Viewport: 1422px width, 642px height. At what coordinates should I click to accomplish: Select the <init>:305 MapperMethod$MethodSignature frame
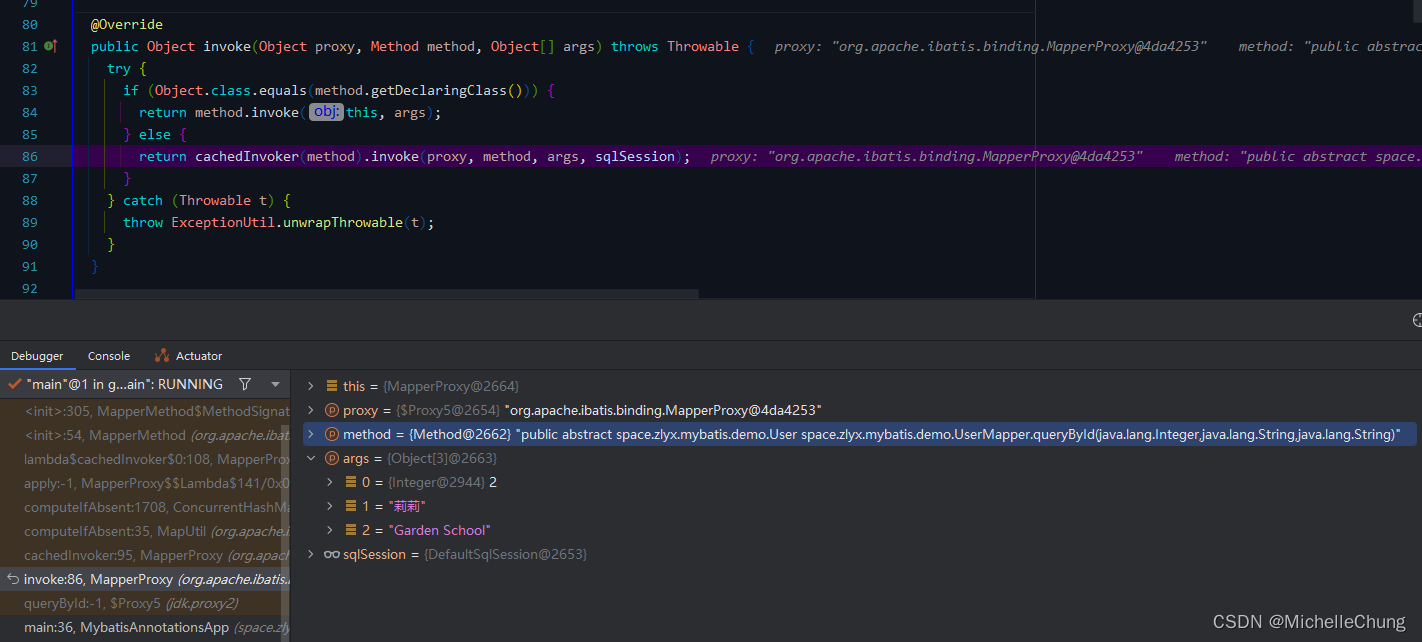click(x=145, y=411)
